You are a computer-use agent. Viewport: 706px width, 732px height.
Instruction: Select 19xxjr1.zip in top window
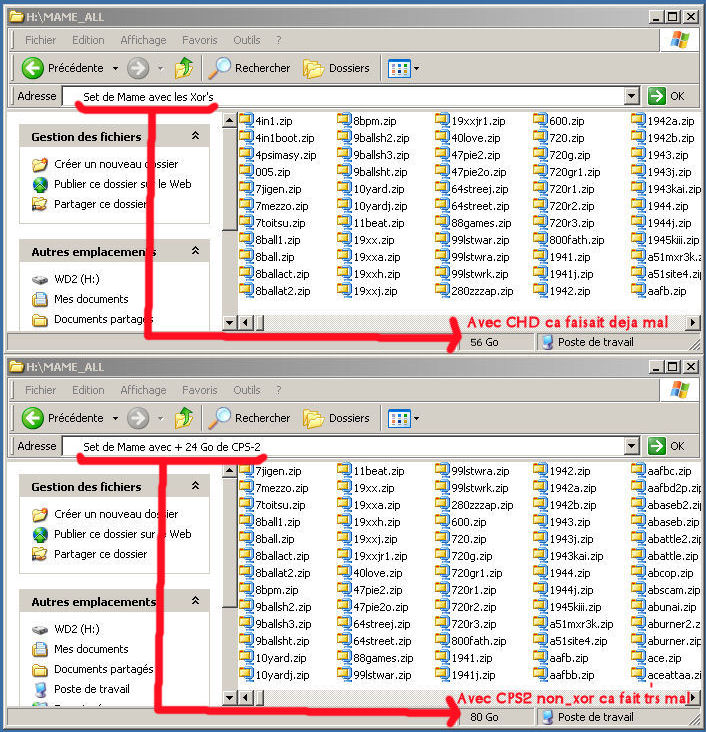471,121
